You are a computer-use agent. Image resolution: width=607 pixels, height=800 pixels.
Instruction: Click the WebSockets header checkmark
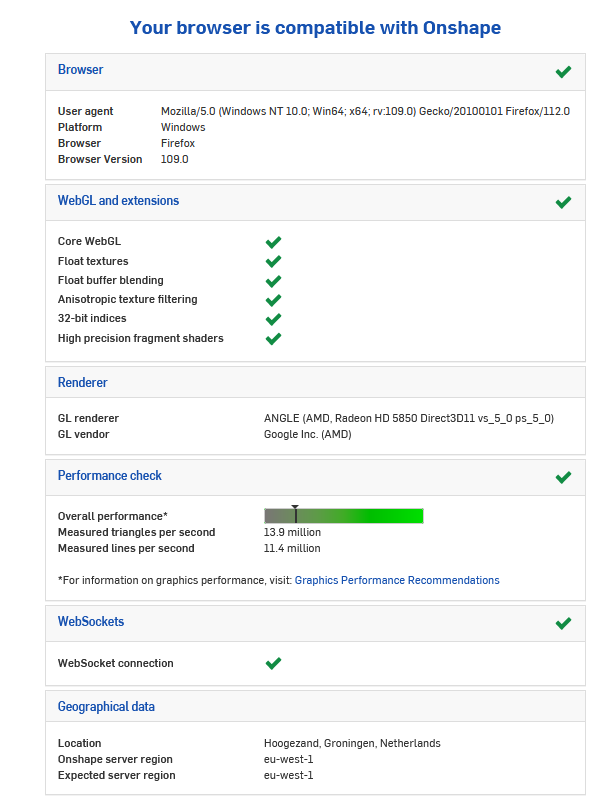[563, 623]
